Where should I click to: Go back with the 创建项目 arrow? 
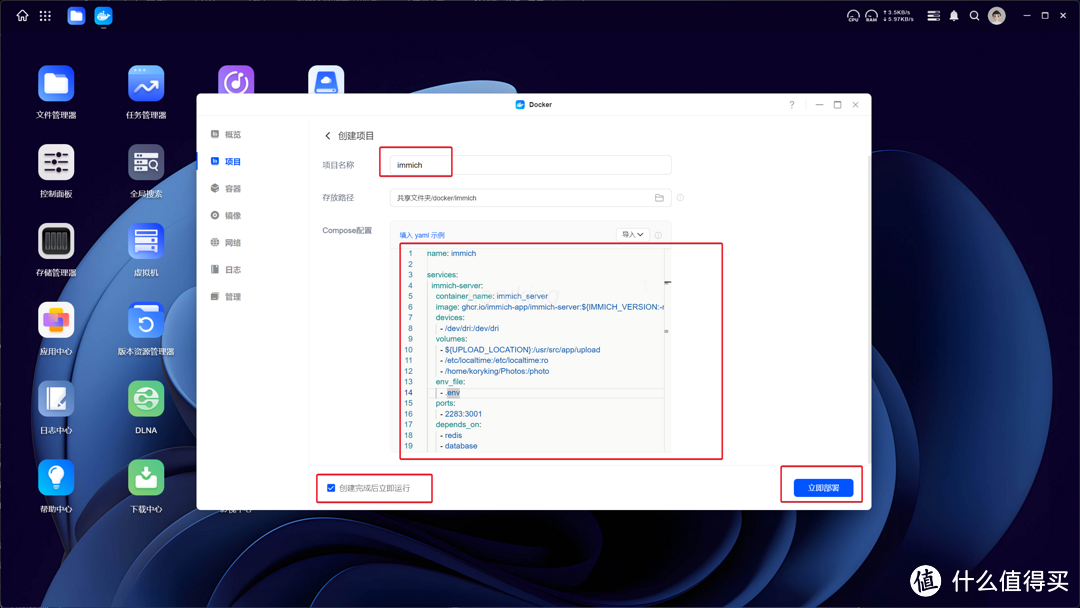pyautogui.click(x=328, y=136)
